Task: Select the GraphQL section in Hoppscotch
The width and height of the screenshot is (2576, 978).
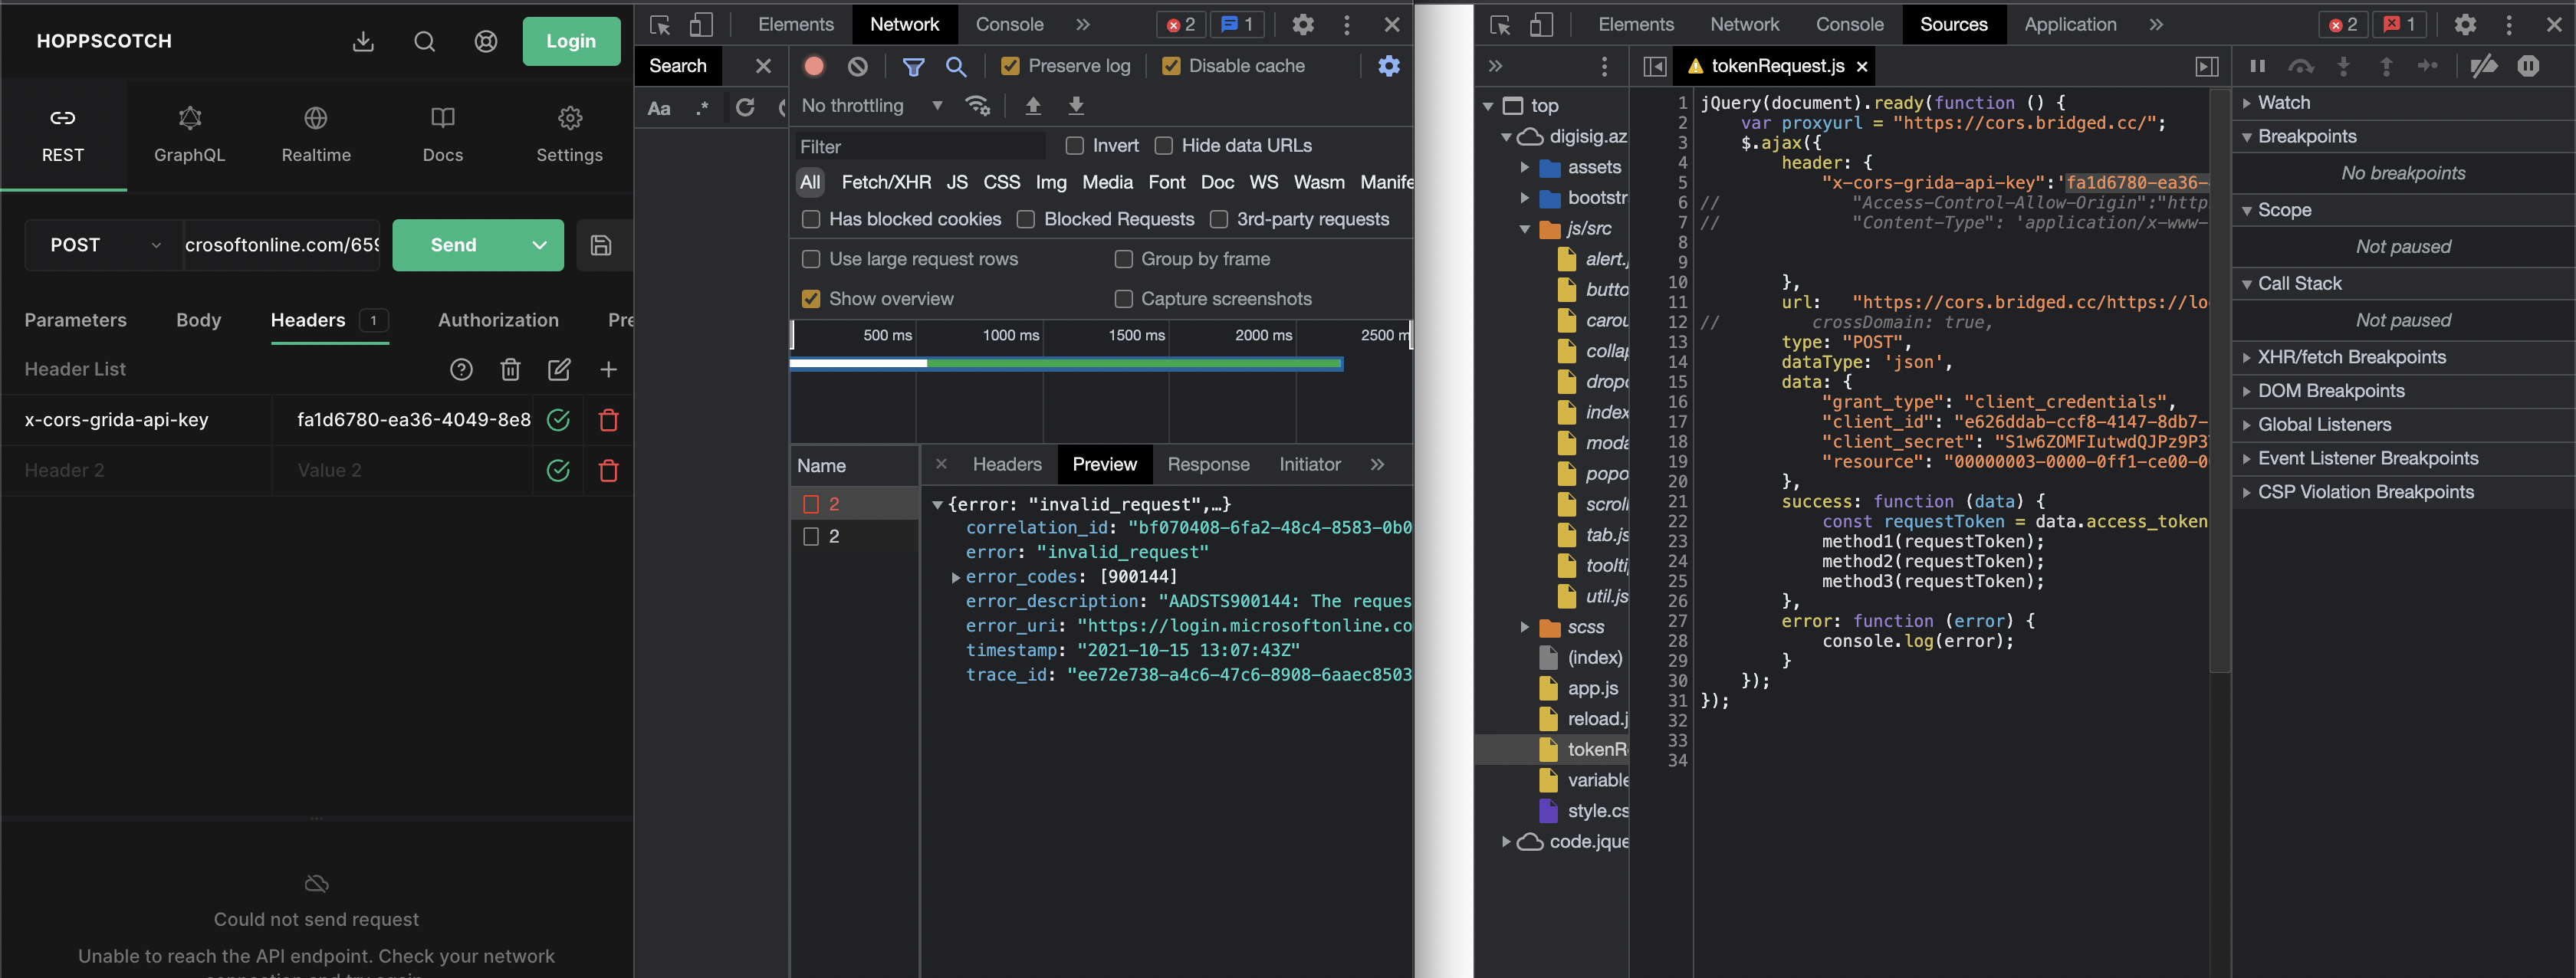Action: 189,133
